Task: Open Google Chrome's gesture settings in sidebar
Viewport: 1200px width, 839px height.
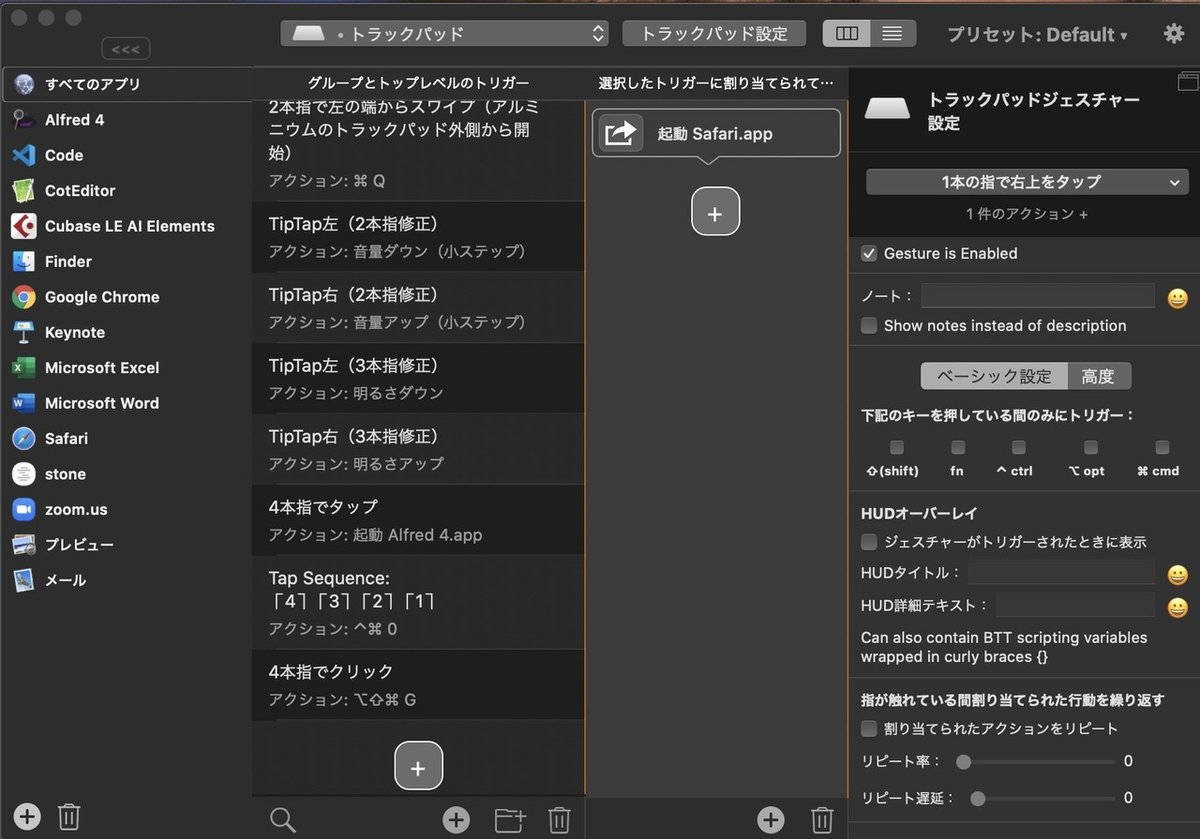Action: [103, 297]
